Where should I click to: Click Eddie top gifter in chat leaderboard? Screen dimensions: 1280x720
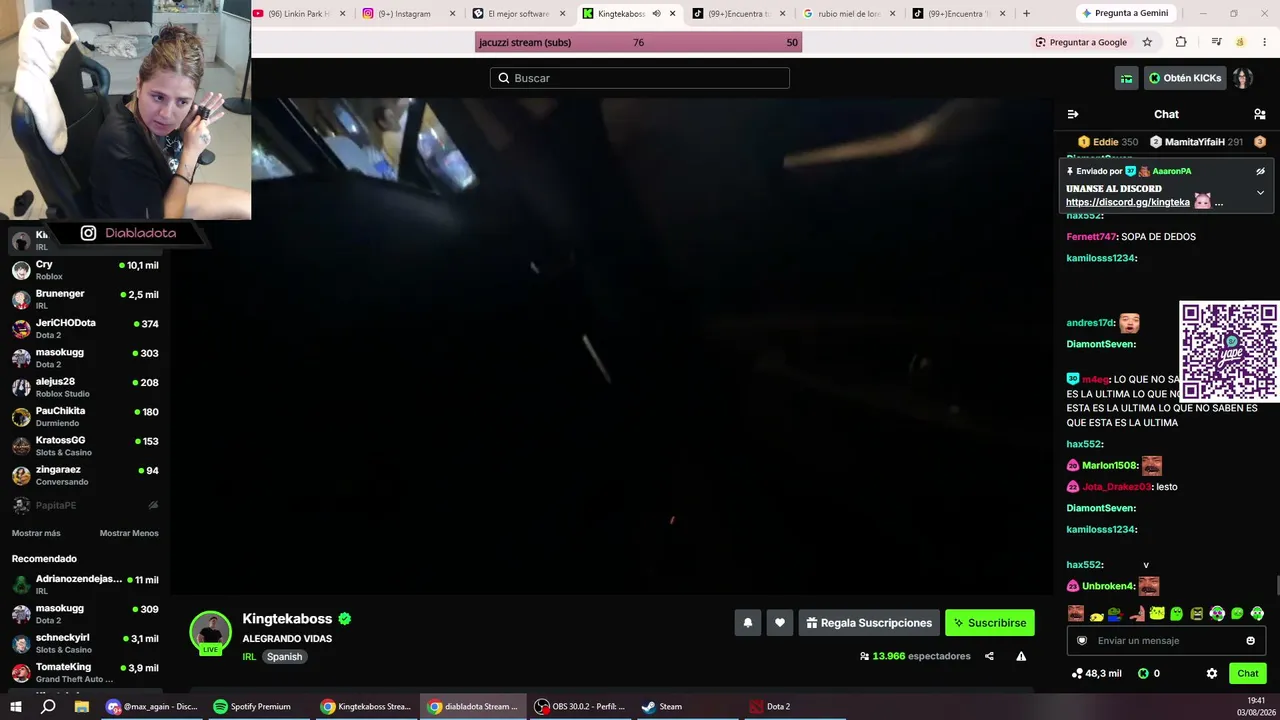click(x=1108, y=142)
